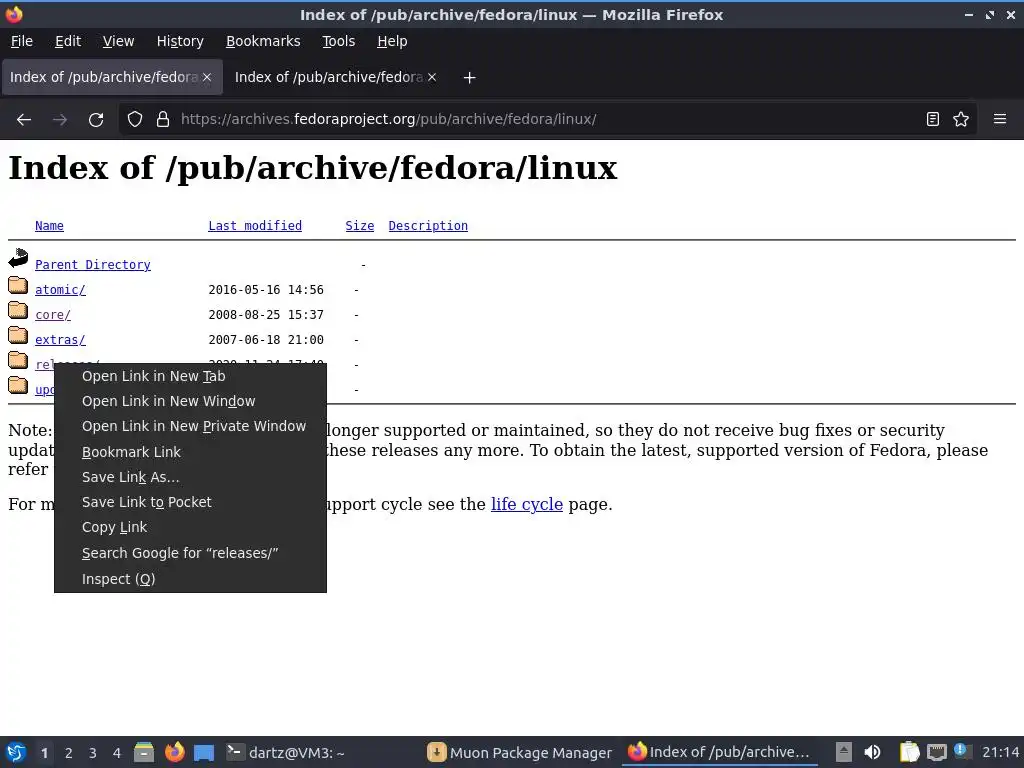Select Save Link As… entry

[x=190, y=477]
